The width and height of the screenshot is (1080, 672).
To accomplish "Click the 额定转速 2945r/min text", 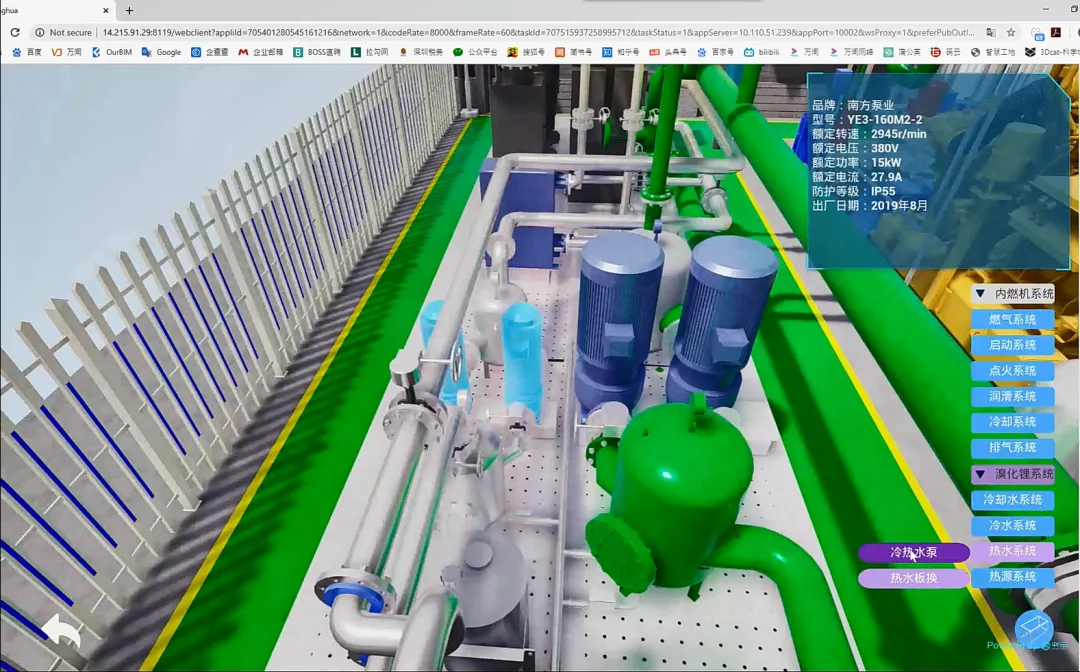I will 869,134.
